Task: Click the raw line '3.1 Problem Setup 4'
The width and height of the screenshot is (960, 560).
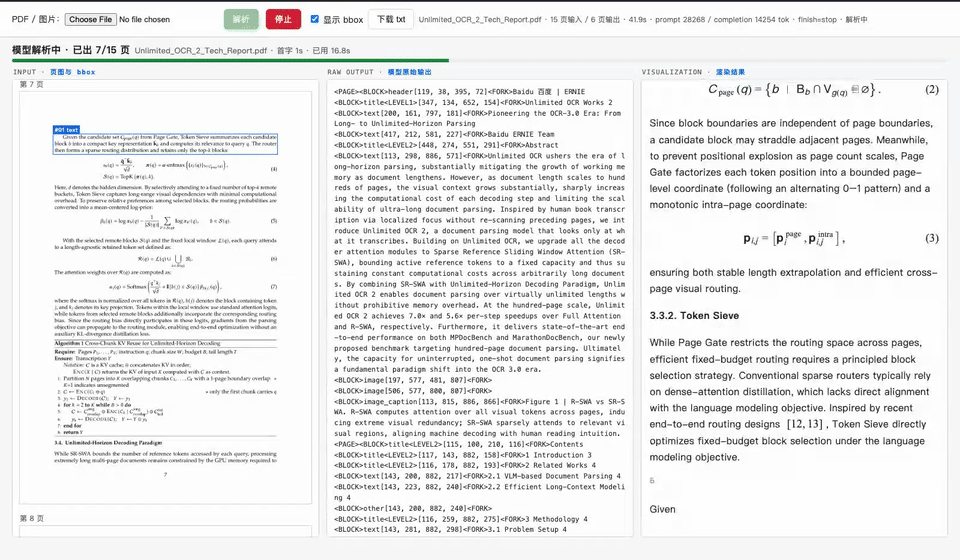Action: [450, 530]
